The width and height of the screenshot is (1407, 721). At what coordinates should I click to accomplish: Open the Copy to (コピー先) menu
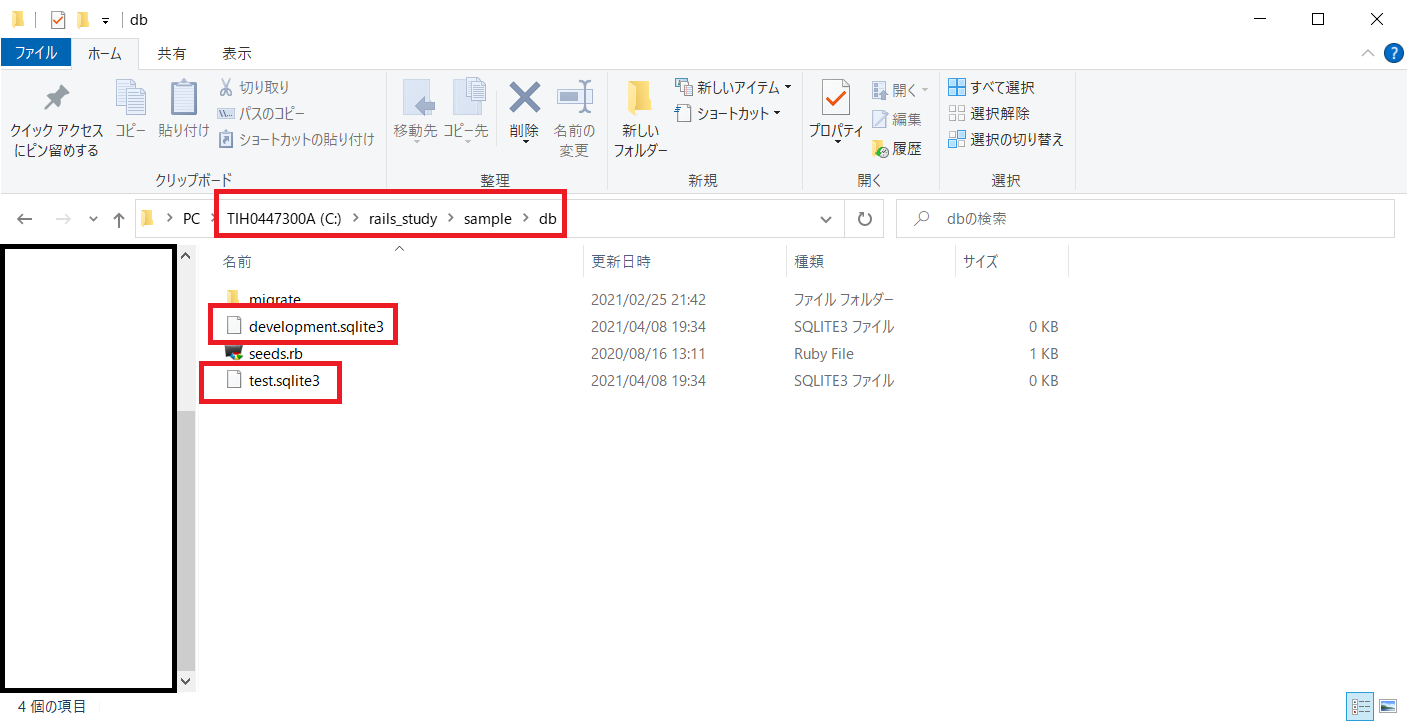pyautogui.click(x=466, y=112)
